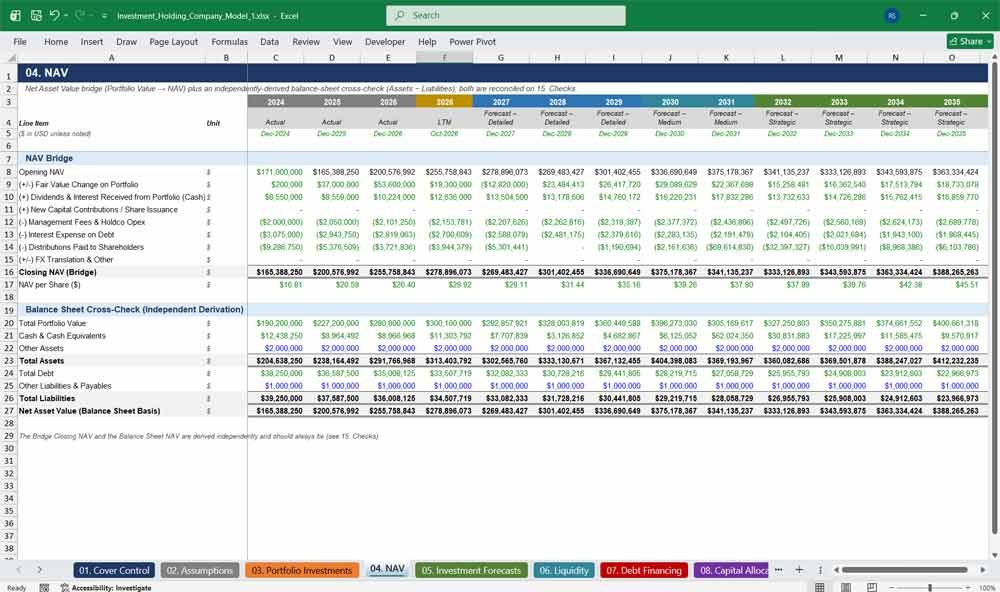Screen dimensions: 1000x592
Task: Click the 100% zoom level
Action: click(987, 588)
